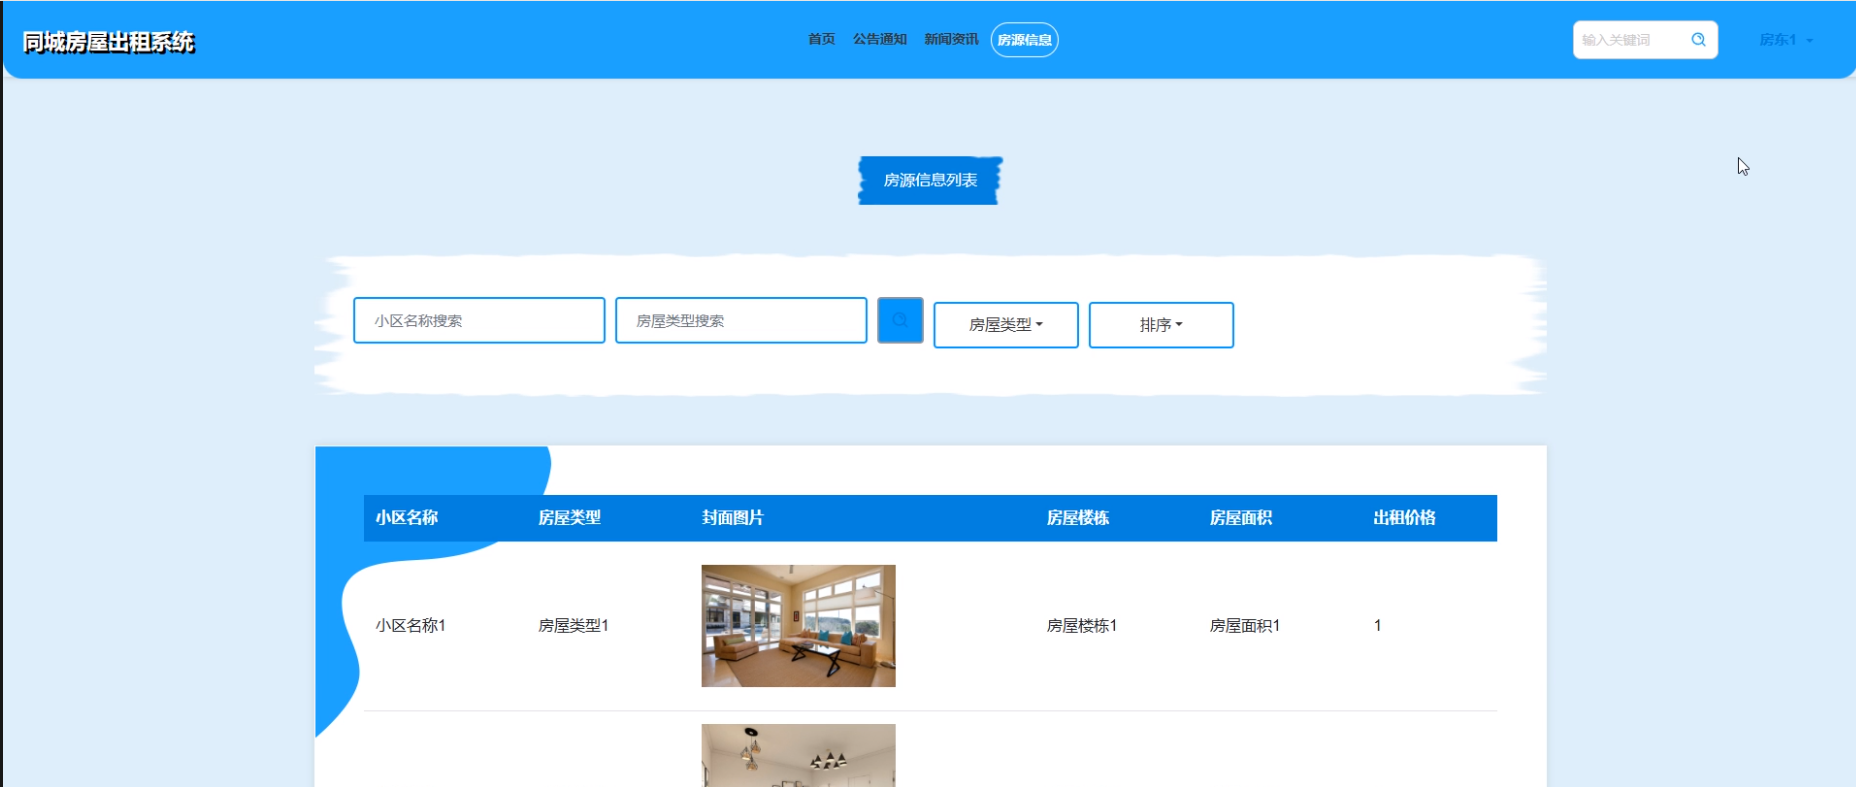Open the 新闻资讯 nav item

951,40
